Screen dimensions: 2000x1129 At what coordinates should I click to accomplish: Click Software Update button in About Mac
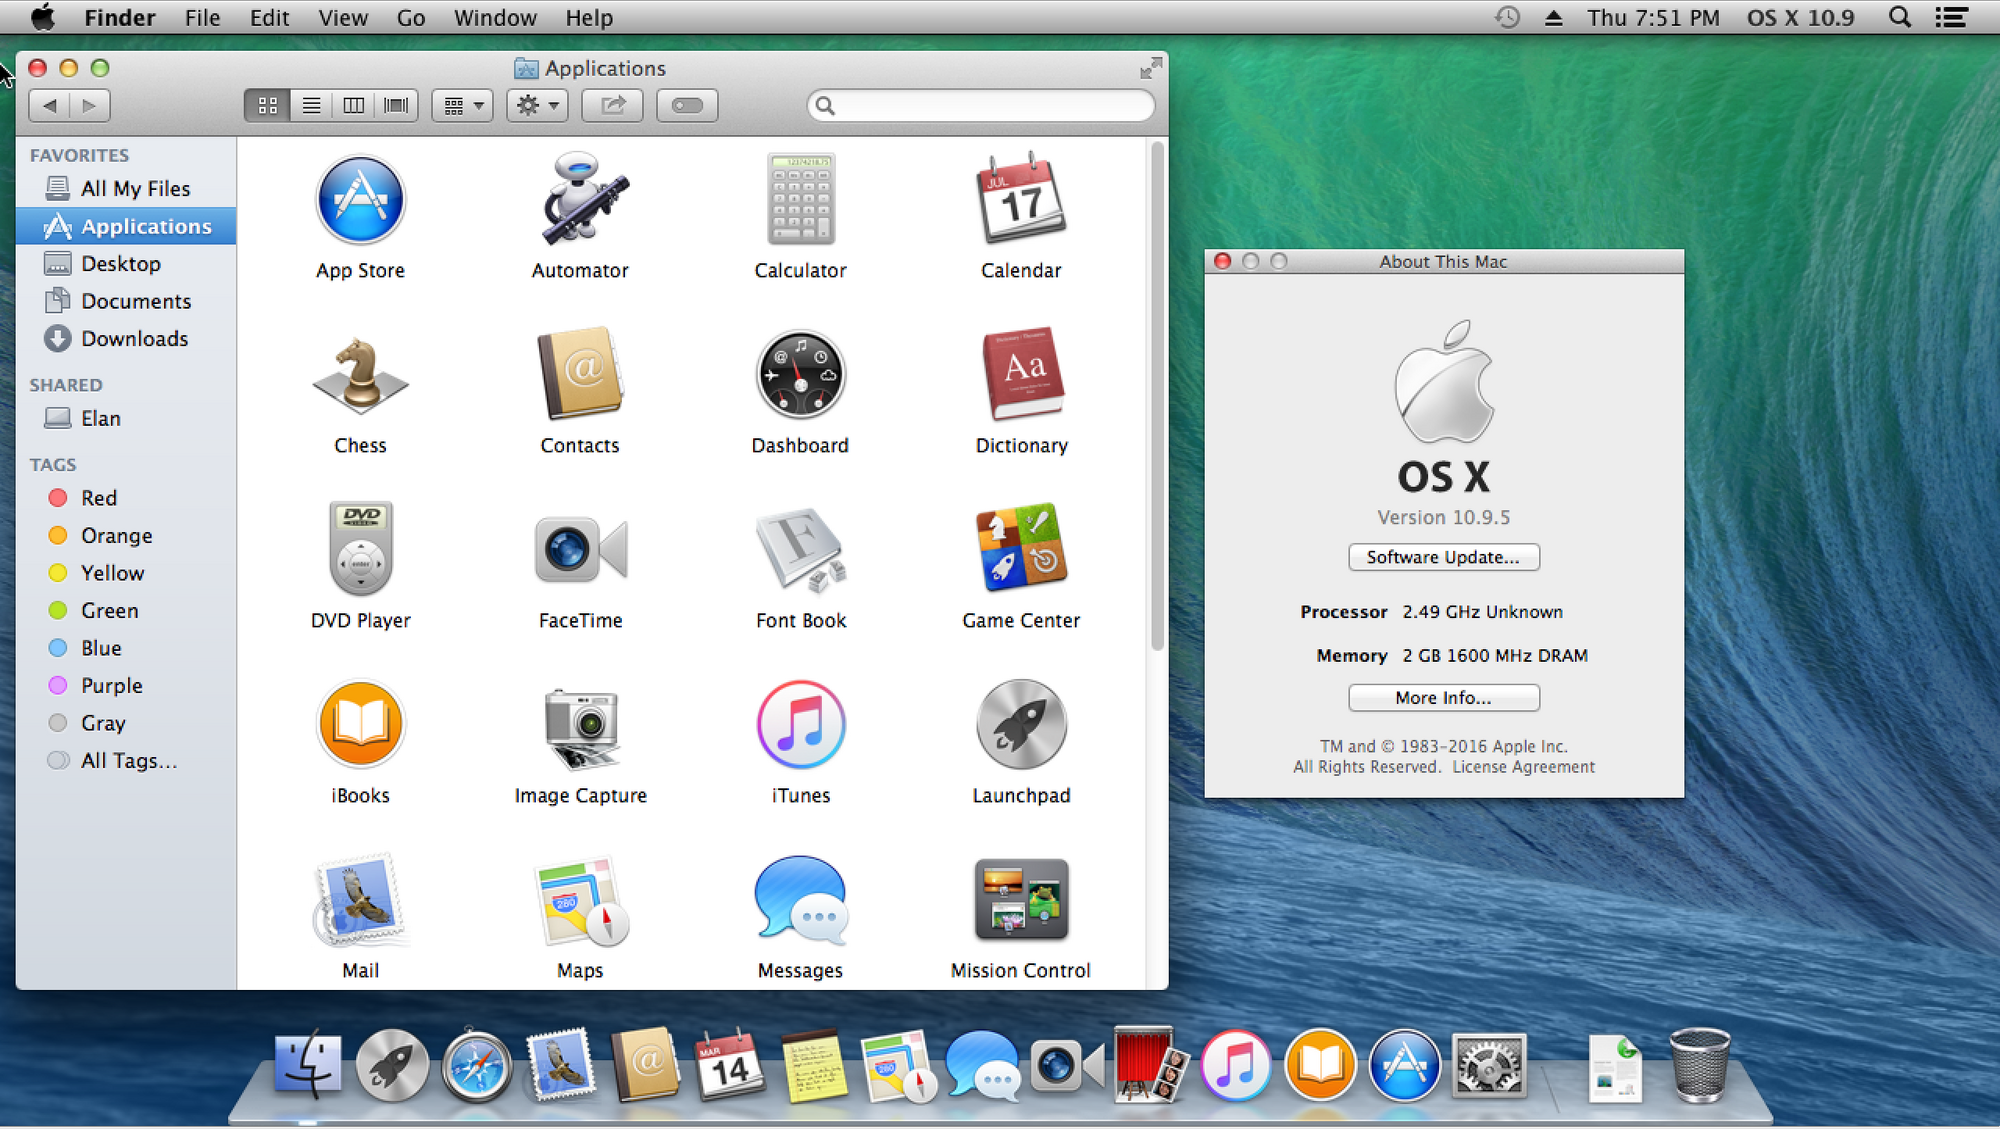[x=1442, y=556]
